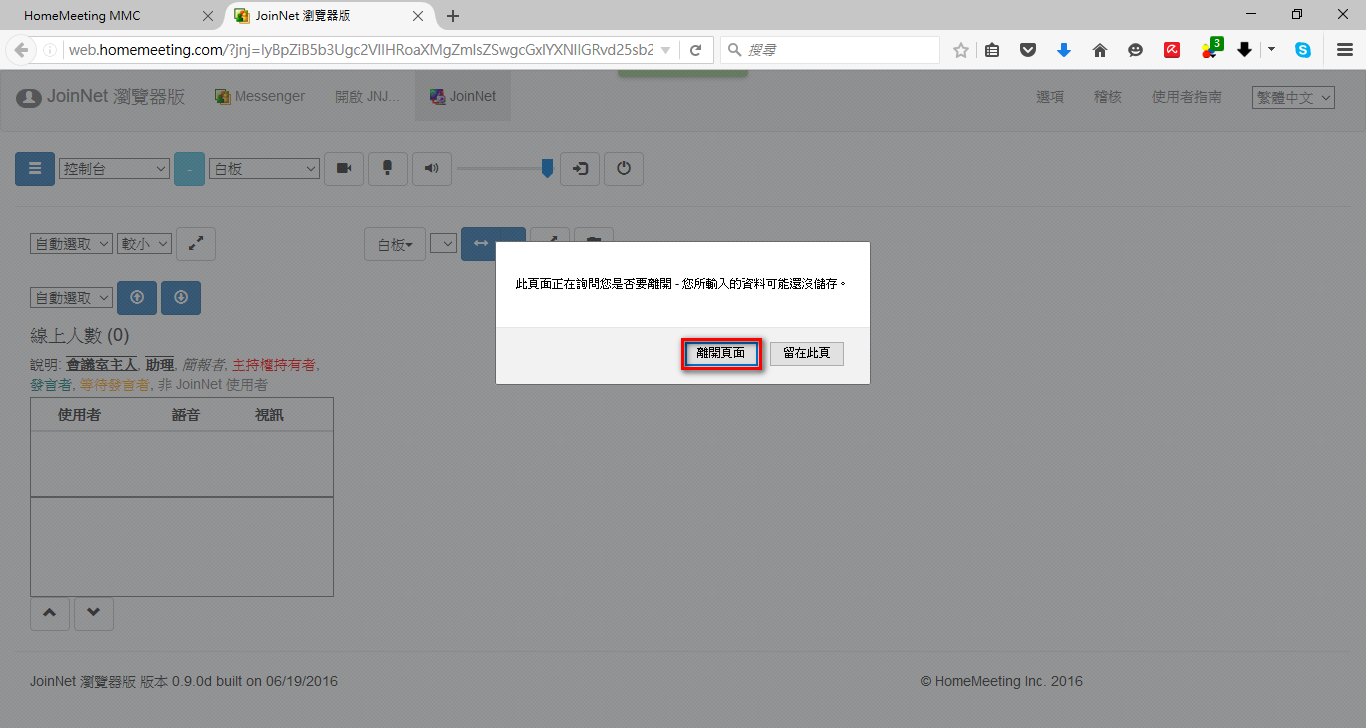Click the red Avira extension icon
This screenshot has height=728, width=1366.
(1172, 50)
